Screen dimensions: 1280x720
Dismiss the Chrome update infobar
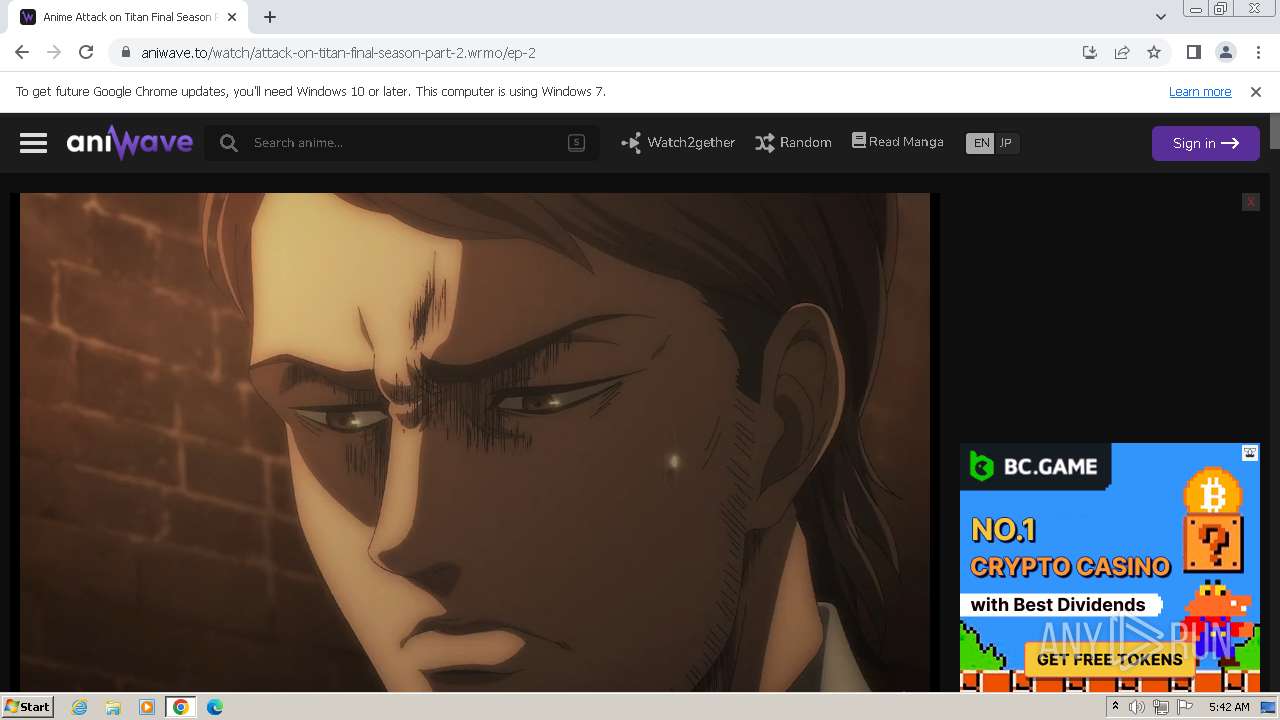coord(1256,91)
